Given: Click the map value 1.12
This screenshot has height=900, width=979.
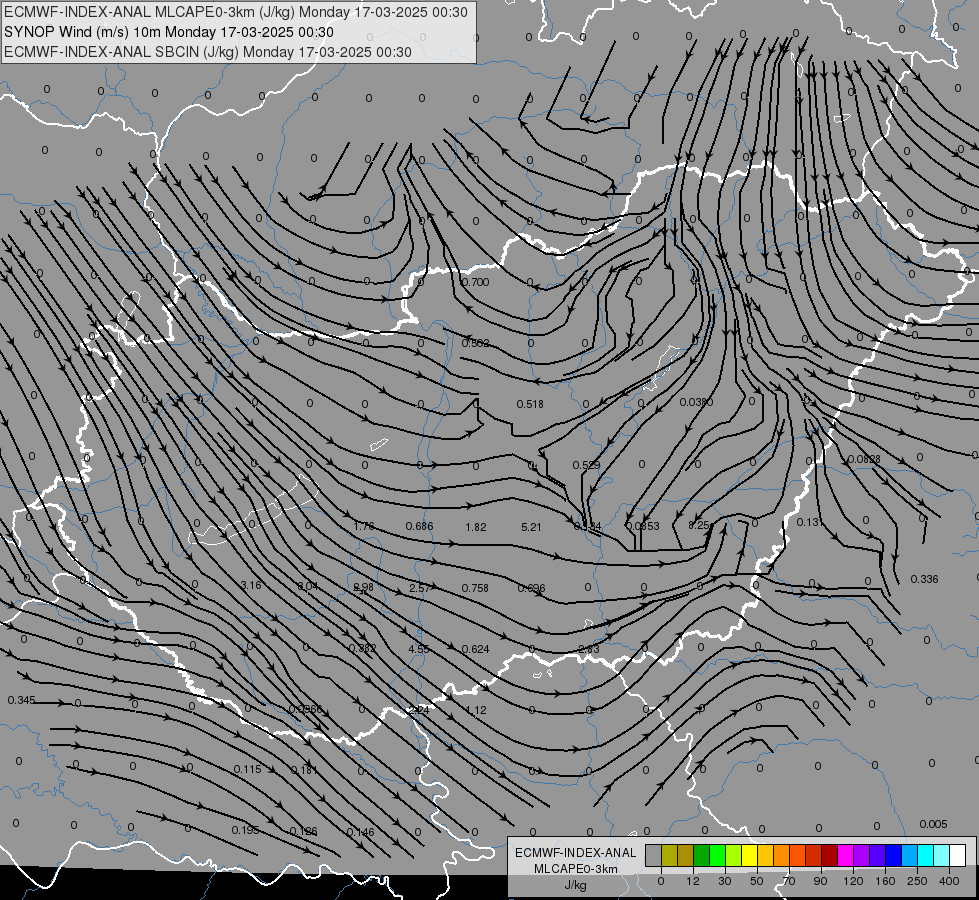Looking at the screenshot, I should 476,710.
